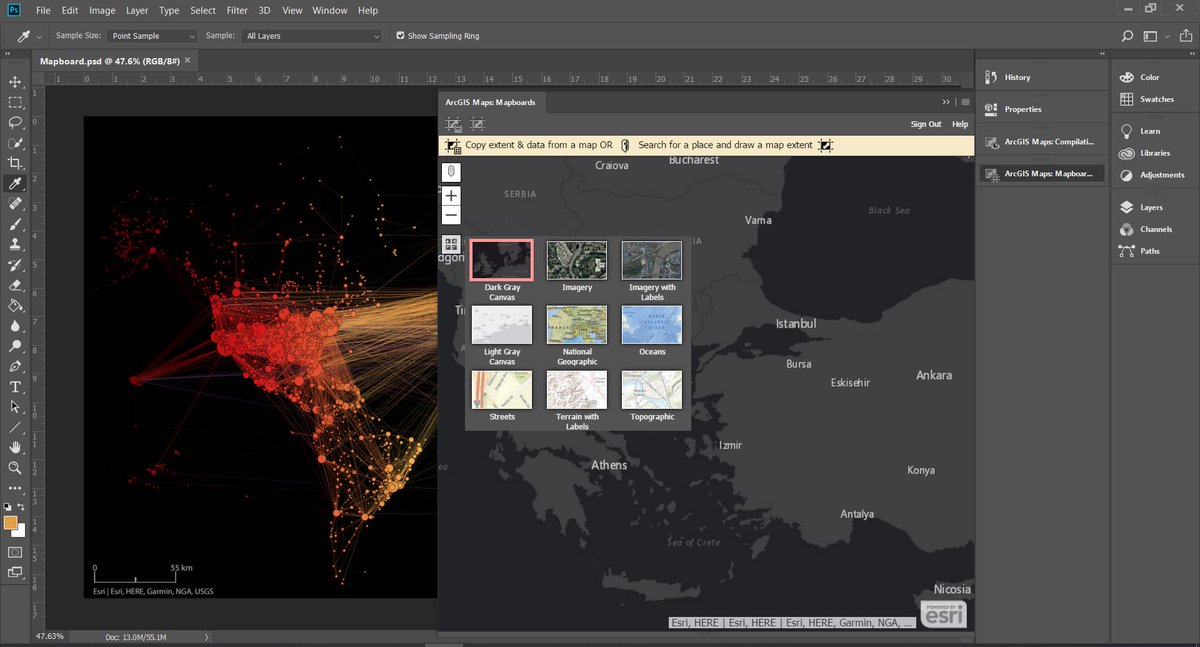Select the Hand tool

(15, 448)
